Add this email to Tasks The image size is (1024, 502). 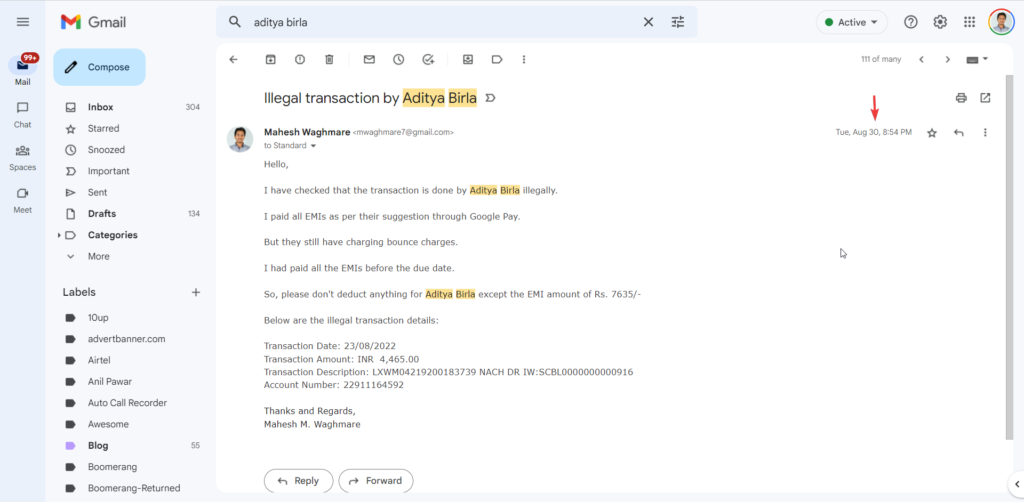428,59
